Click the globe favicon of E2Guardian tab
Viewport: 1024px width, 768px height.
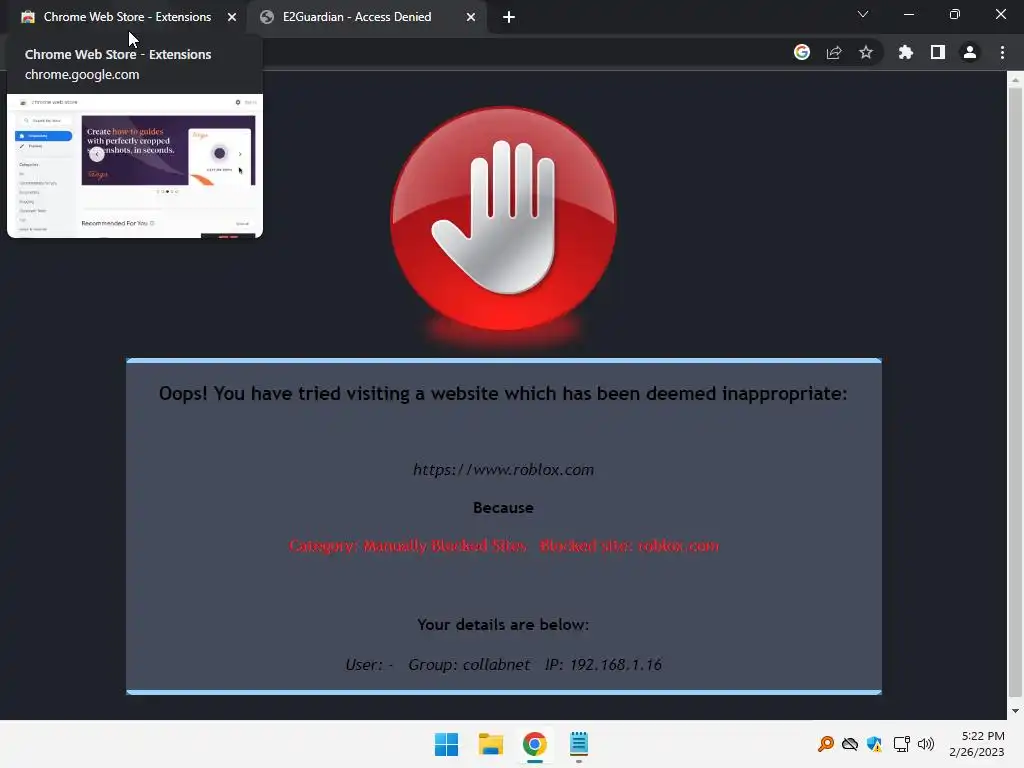tap(266, 17)
